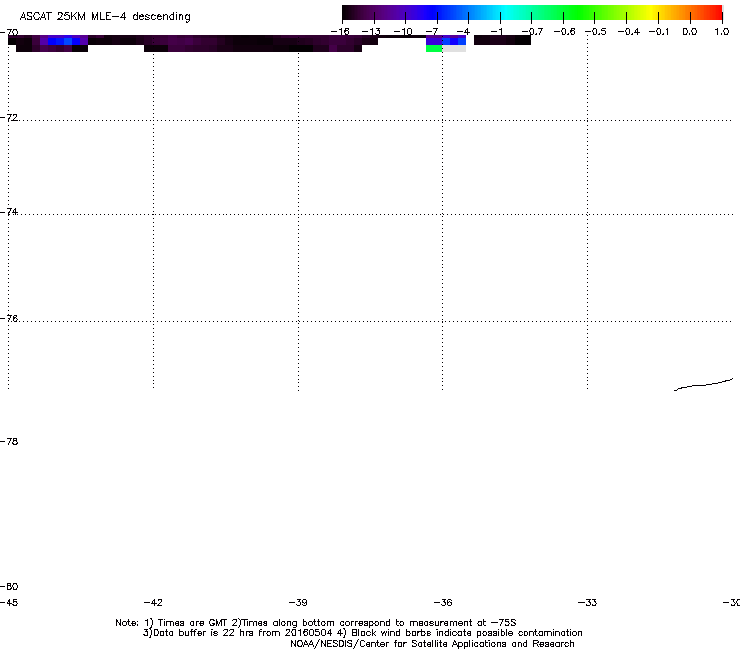Click the "NOAA/NESDIS/Center for Satellite Applications and Research" credit
740x650 pixels.
tap(432, 644)
